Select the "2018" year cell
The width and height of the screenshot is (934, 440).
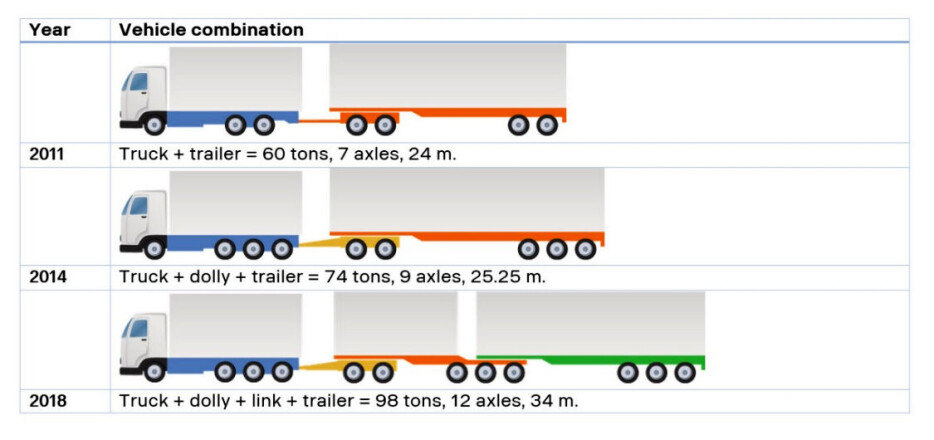[x=48, y=401]
